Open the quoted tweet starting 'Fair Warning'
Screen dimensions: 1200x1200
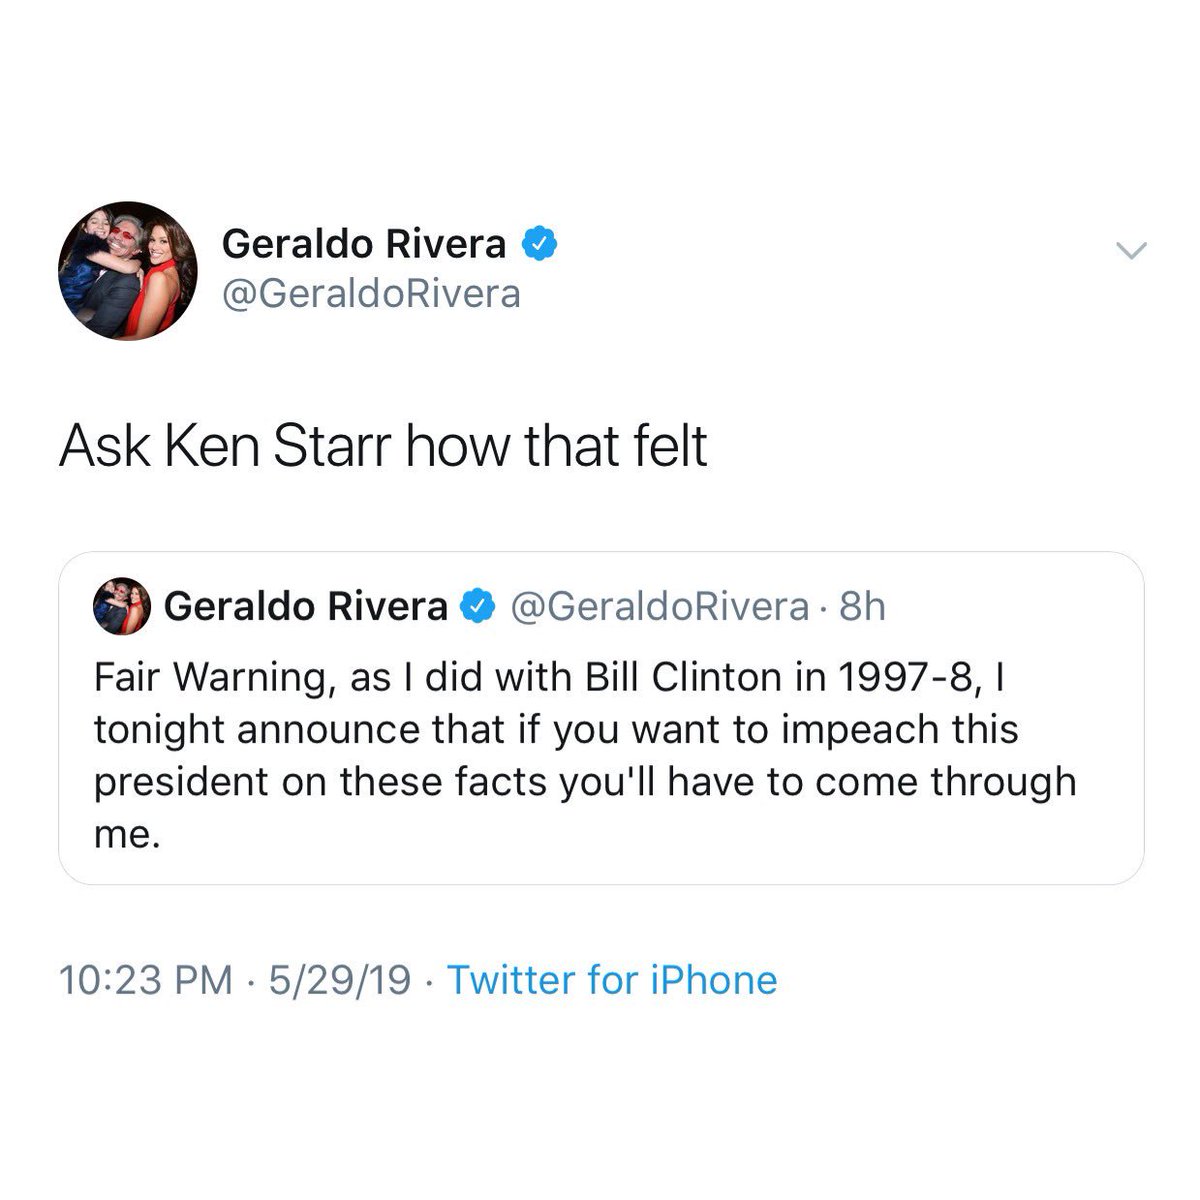(601, 718)
